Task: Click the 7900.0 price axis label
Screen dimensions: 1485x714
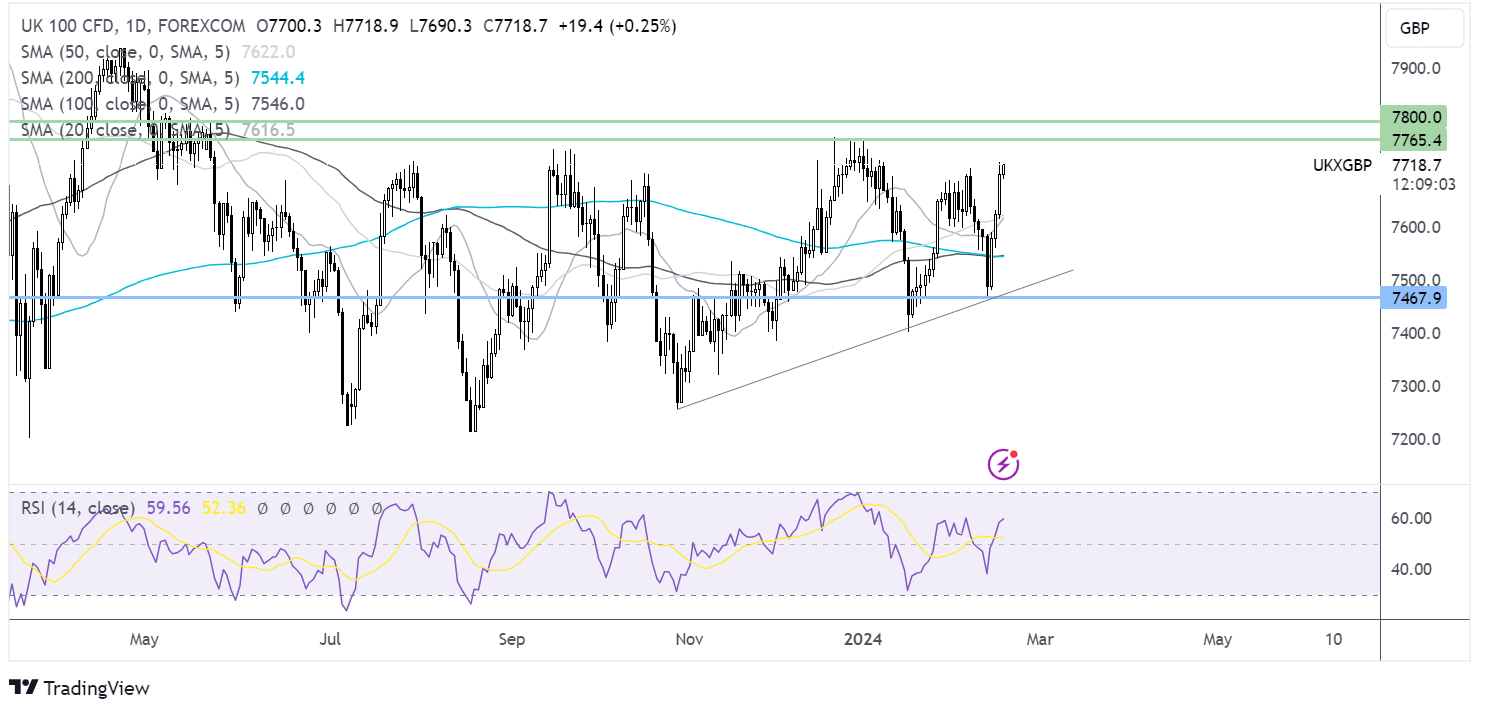Action: pos(1416,69)
